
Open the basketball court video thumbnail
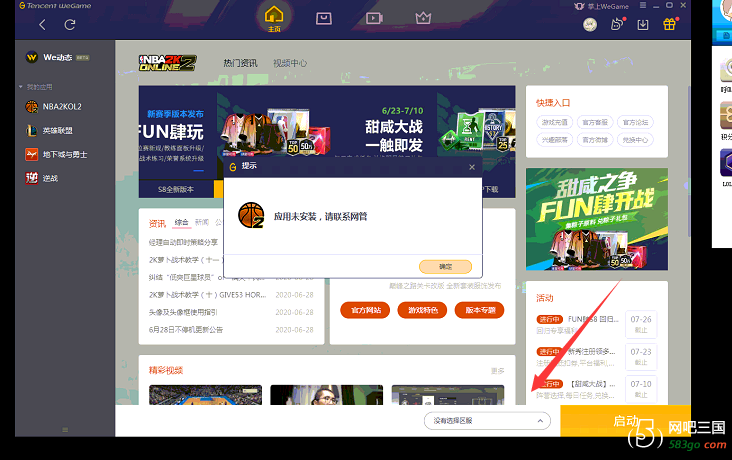(205, 395)
